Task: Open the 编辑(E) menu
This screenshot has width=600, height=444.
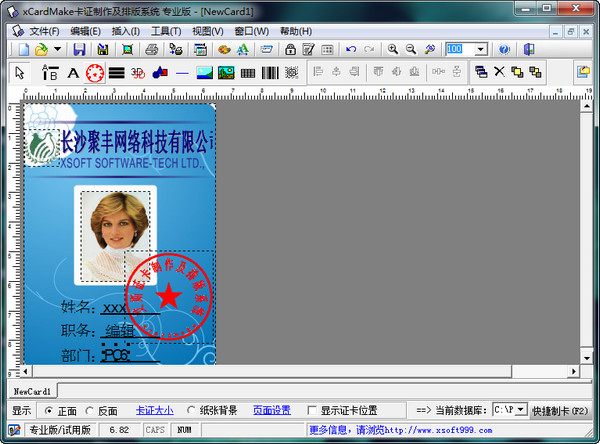Action: pyautogui.click(x=85, y=31)
